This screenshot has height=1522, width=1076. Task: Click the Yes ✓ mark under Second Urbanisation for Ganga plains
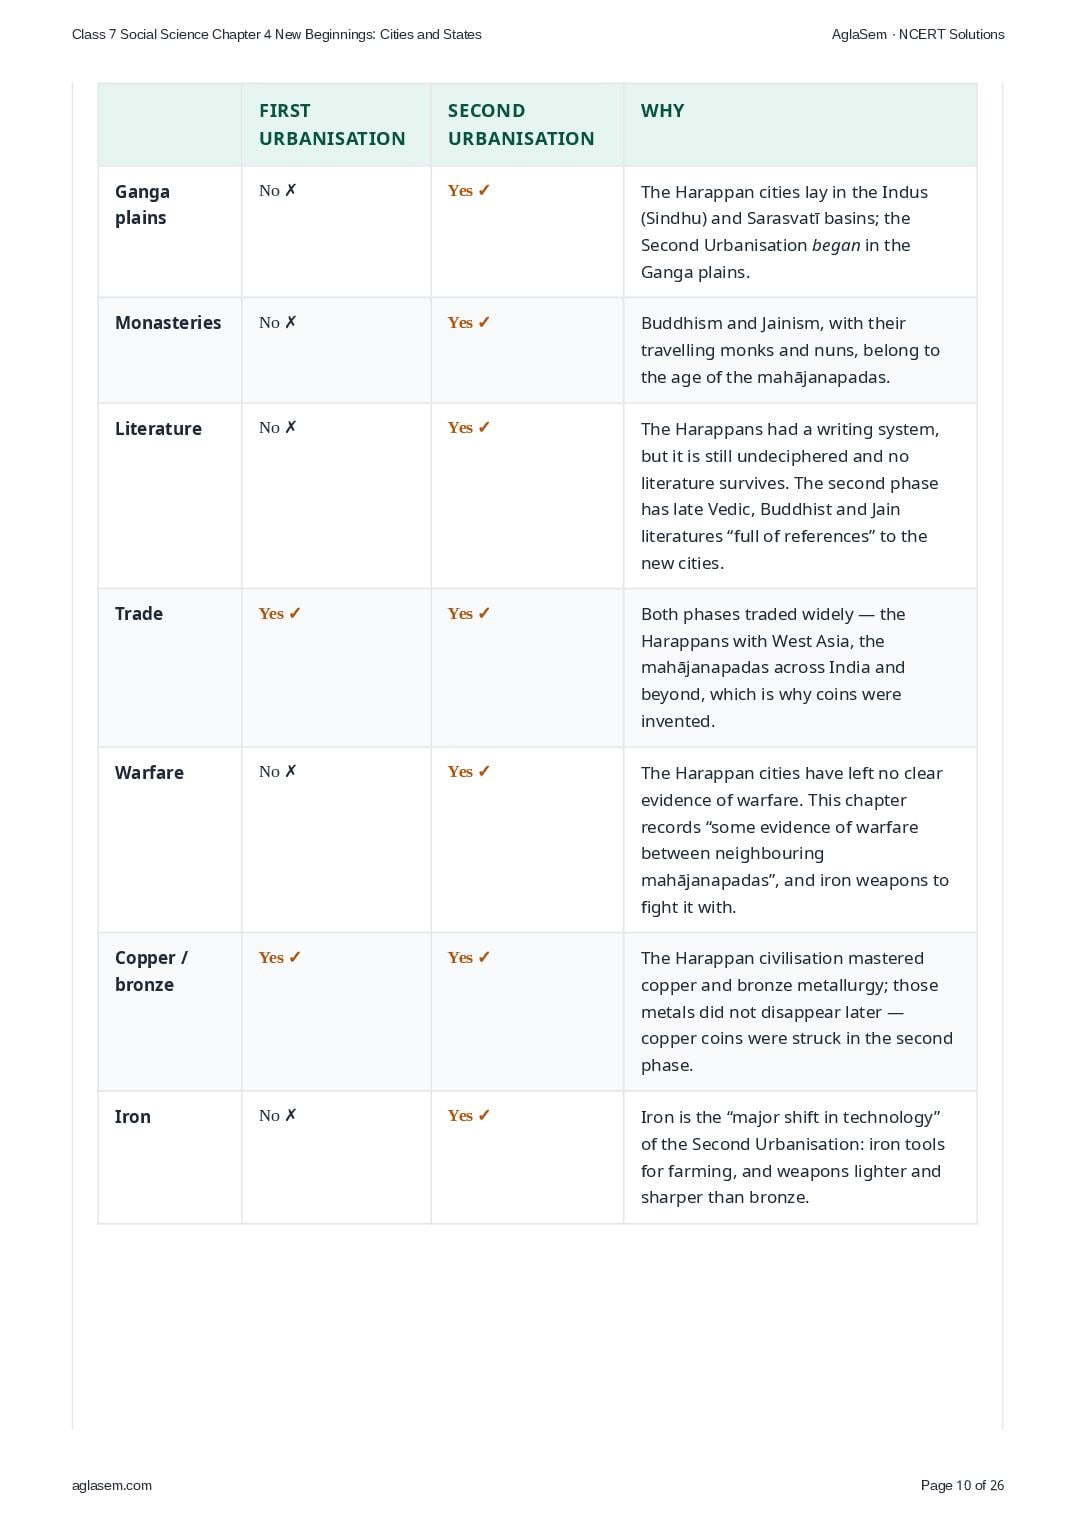click(469, 191)
